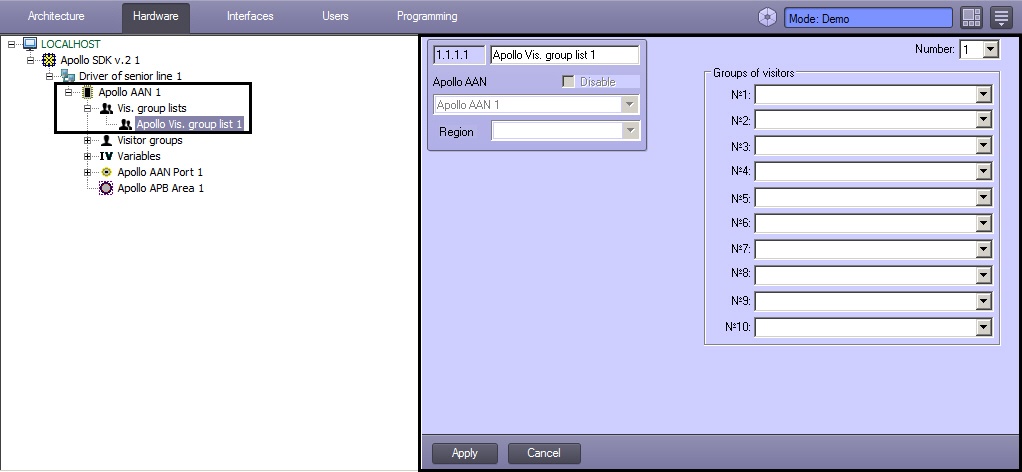The image size is (1022, 472).
Task: Collapse the Apollo AAN 1 node
Action: 68,93
